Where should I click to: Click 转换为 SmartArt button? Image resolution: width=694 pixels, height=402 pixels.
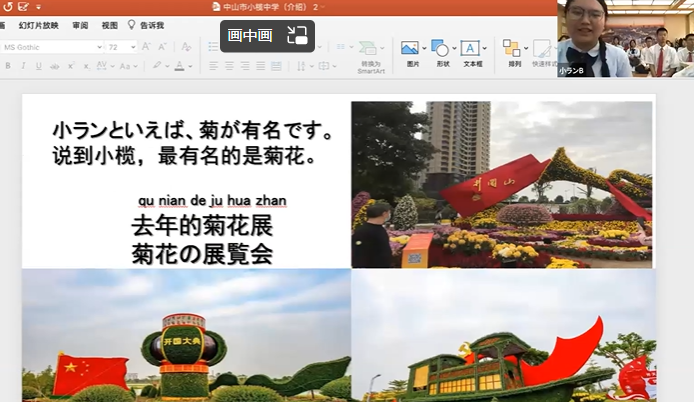pos(371,57)
